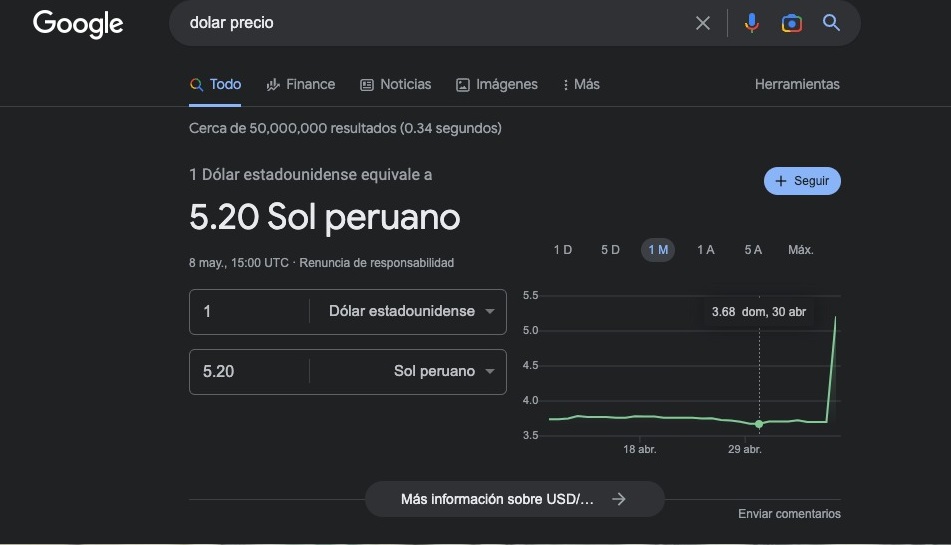Open Herramientas search tools
The width and height of the screenshot is (951, 545).
(797, 84)
